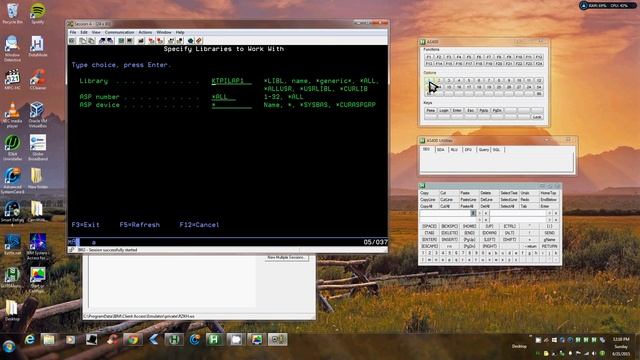Click the F3=Exit text
This screenshot has width=640, height=360.
85,225
